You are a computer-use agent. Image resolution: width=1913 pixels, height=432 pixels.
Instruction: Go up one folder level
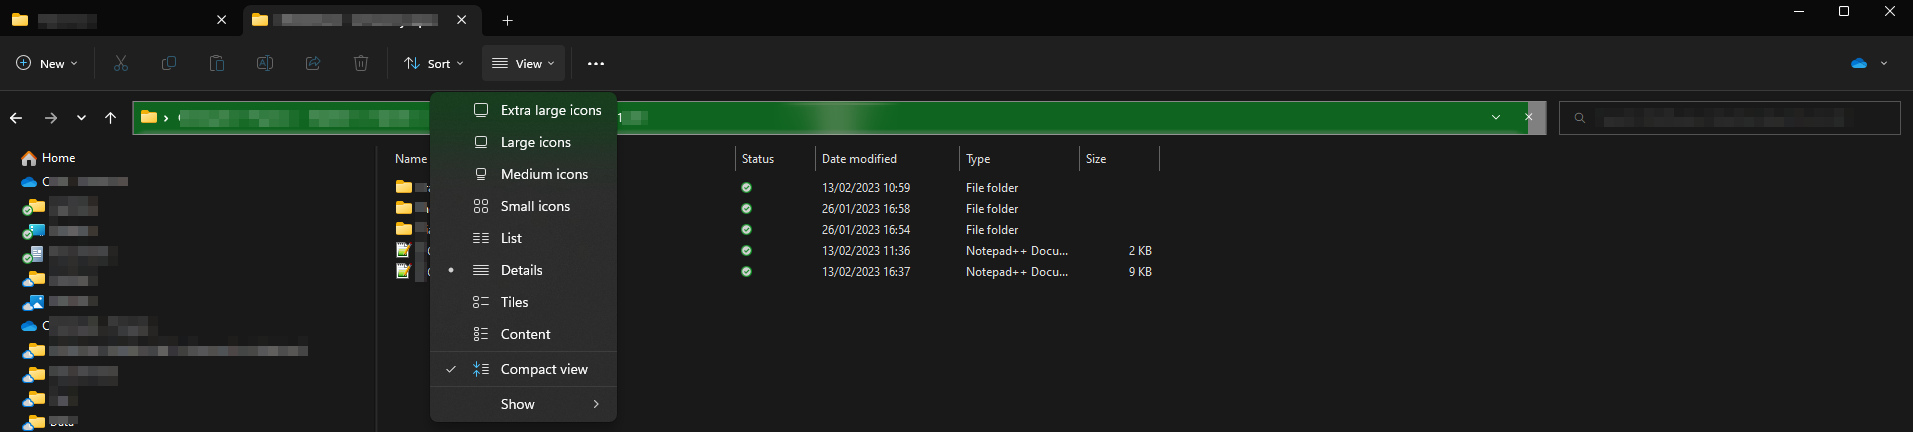[110, 118]
